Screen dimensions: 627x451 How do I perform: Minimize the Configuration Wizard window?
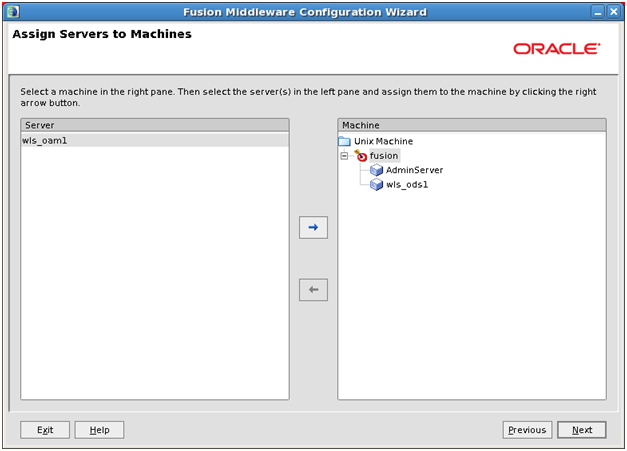coord(598,12)
